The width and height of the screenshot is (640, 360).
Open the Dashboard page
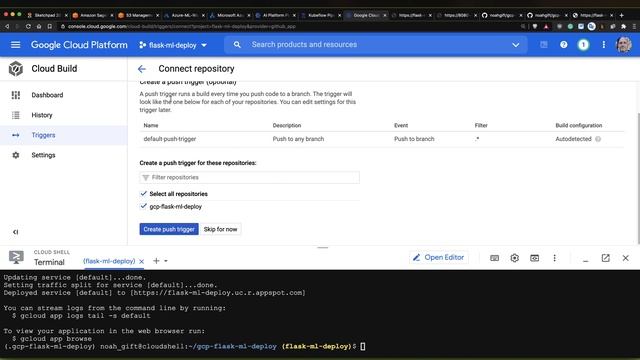tap(47, 95)
